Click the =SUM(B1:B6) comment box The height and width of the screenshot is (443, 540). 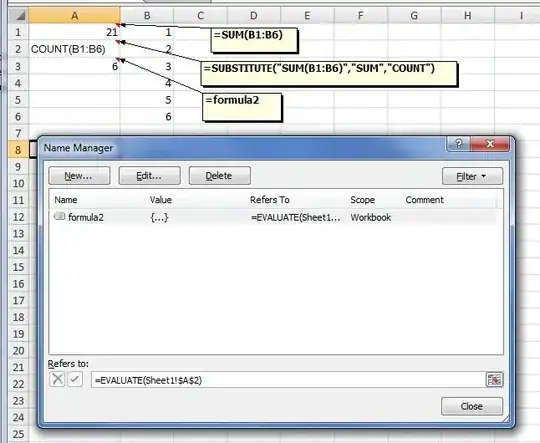click(x=254, y=40)
